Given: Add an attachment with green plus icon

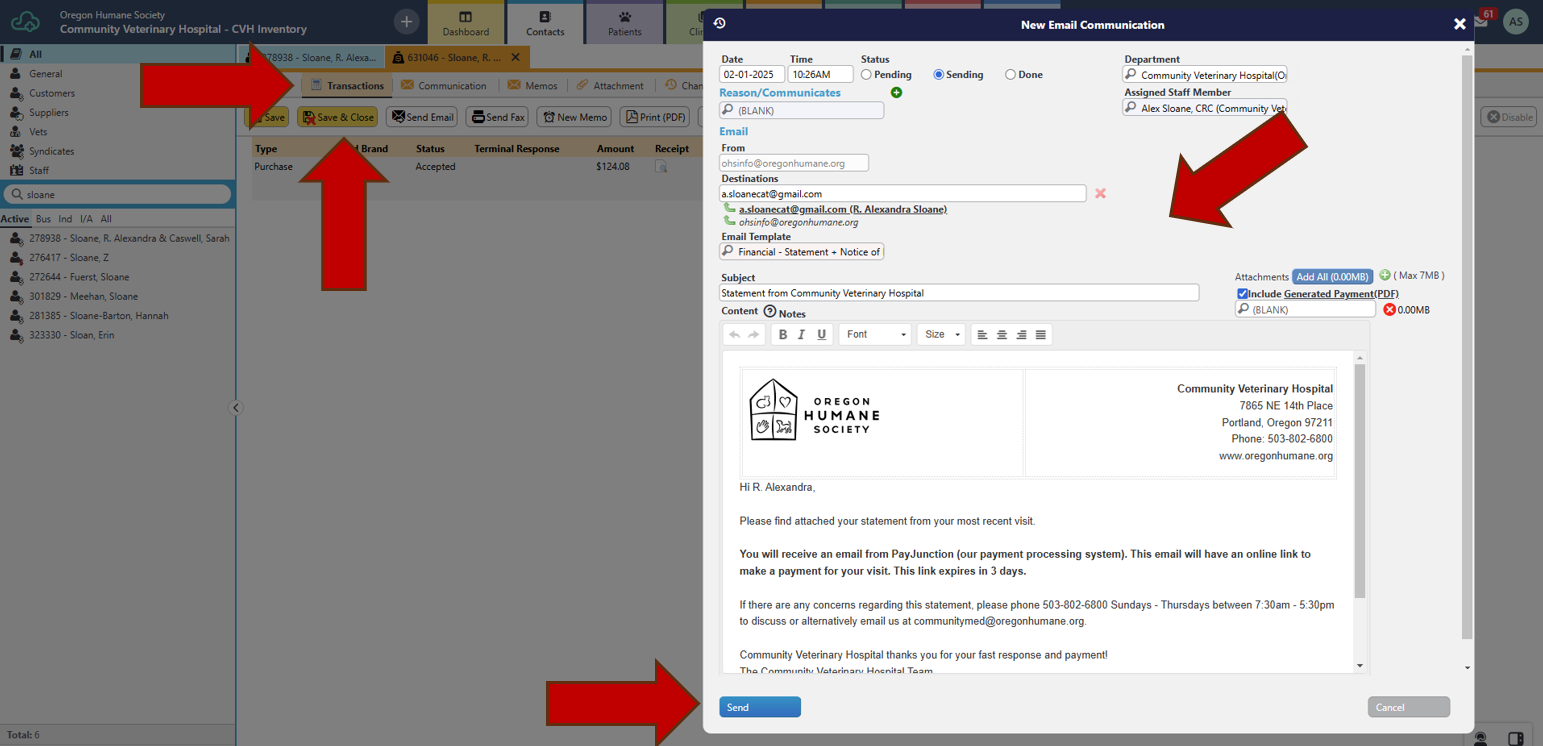Looking at the screenshot, I should (1385, 275).
